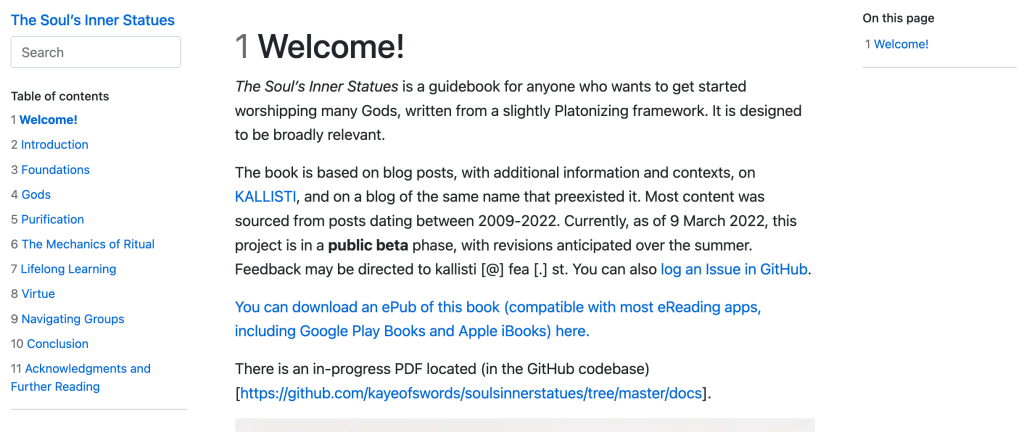The image size is (1024, 432).
Task: Open the Foundations chapter
Action: point(55,170)
